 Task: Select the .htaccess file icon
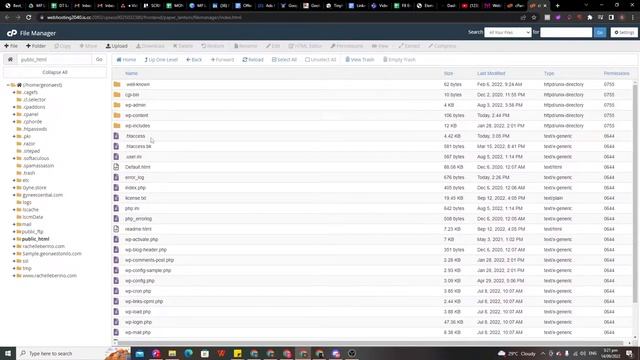[116, 136]
